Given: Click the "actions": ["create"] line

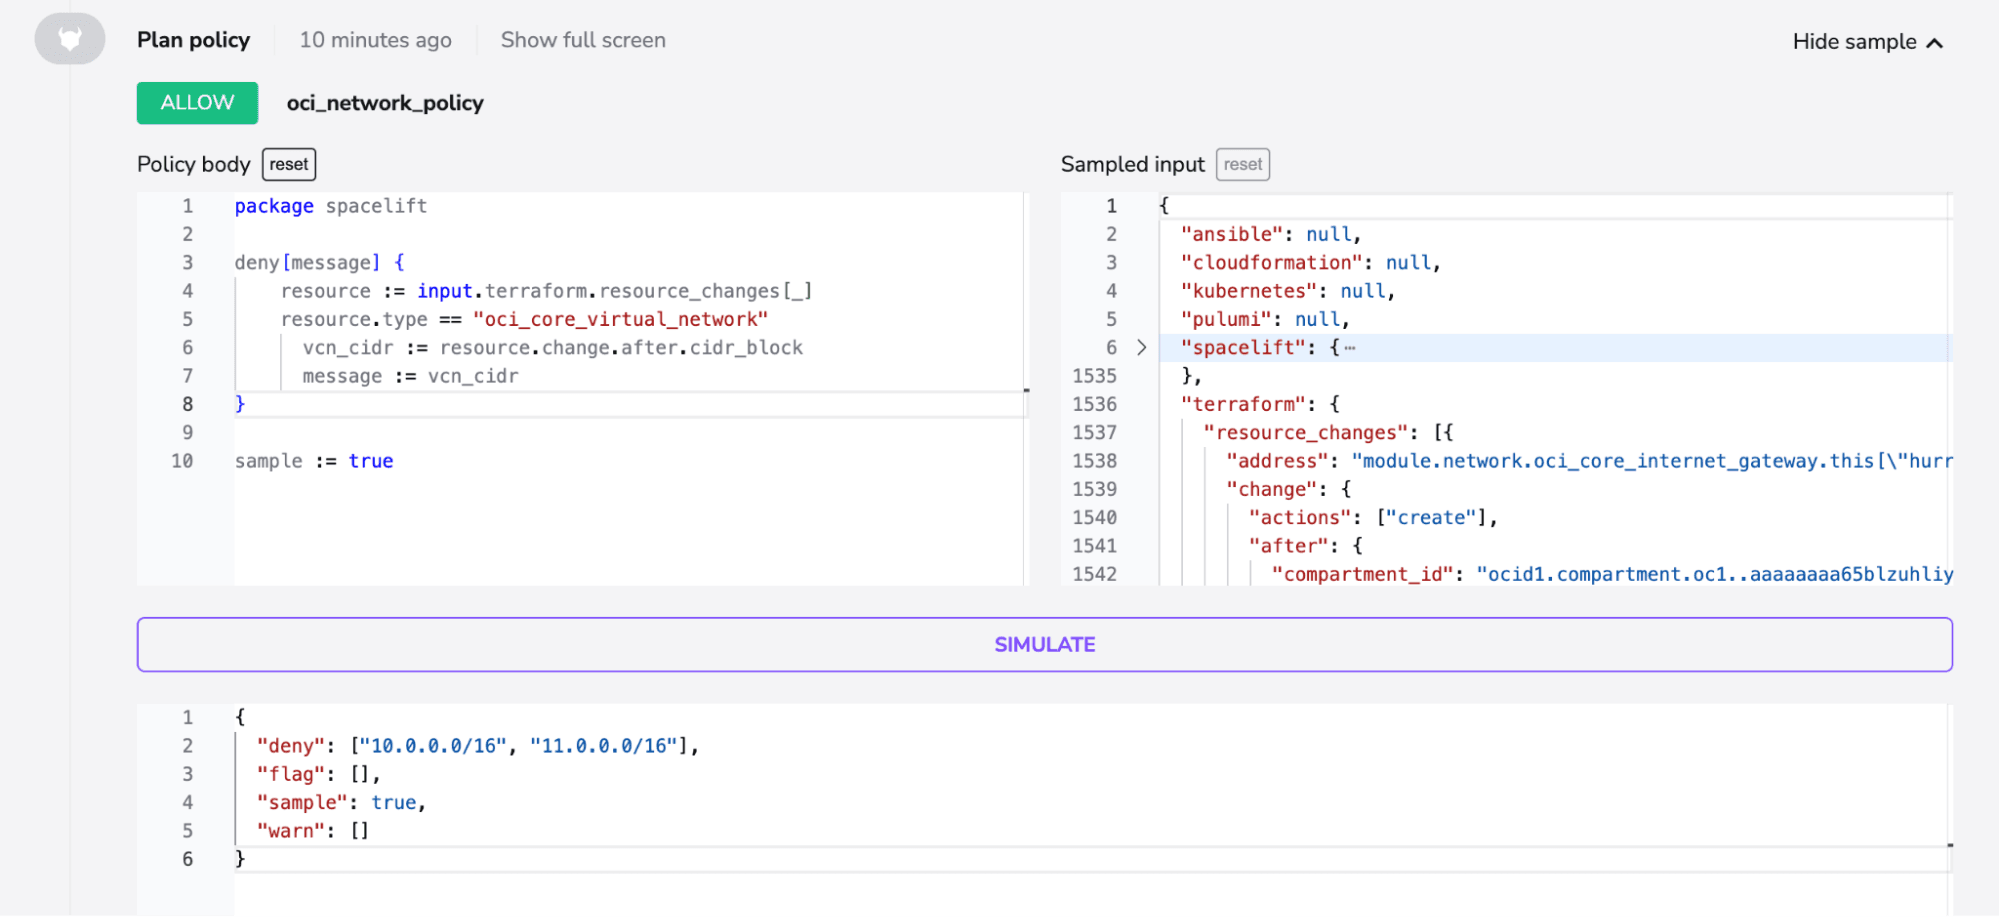Looking at the screenshot, I should (1373, 517).
